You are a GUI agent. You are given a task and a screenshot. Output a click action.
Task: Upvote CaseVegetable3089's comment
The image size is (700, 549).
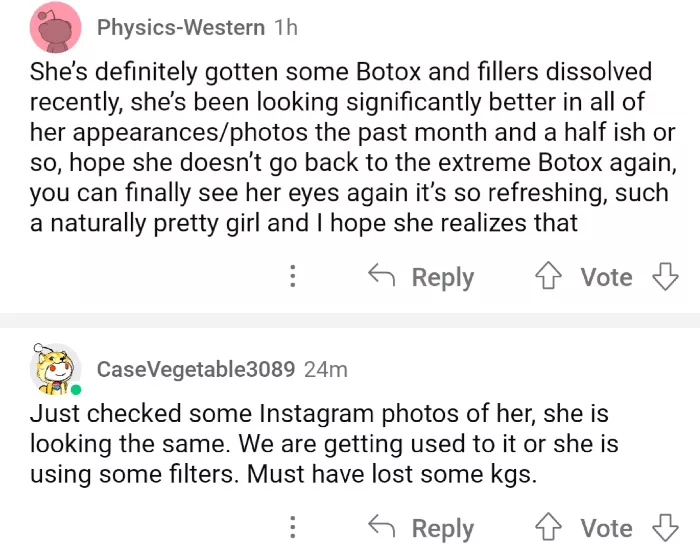click(549, 527)
